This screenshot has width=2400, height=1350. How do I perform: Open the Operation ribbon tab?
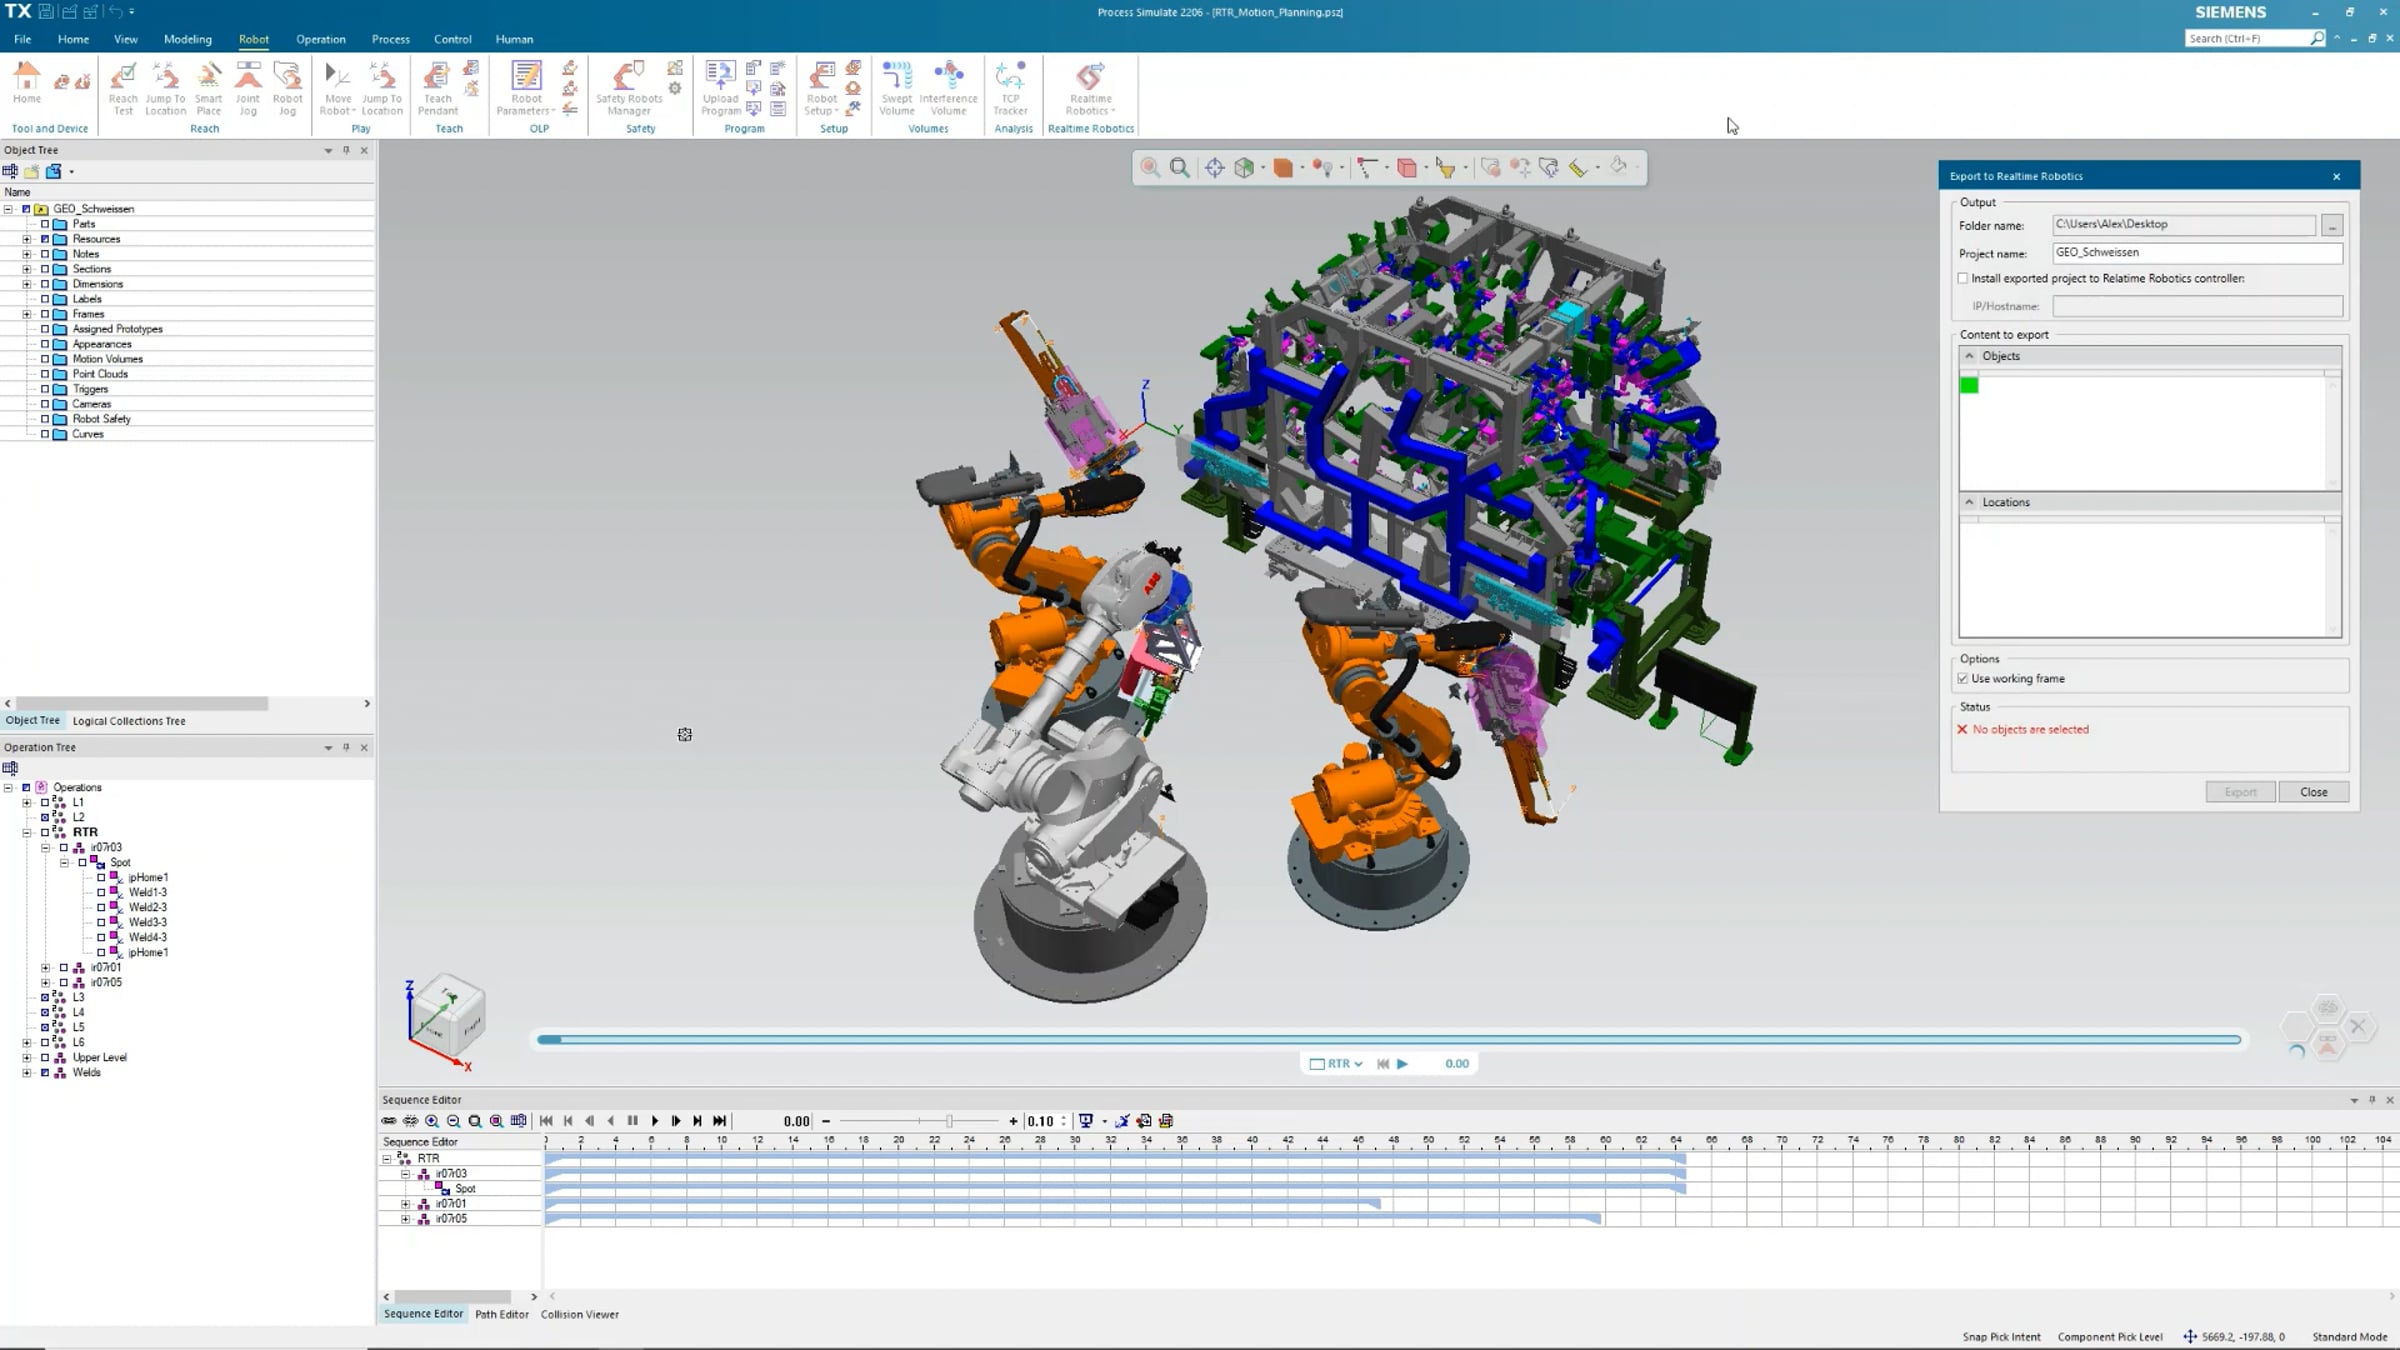(x=320, y=39)
